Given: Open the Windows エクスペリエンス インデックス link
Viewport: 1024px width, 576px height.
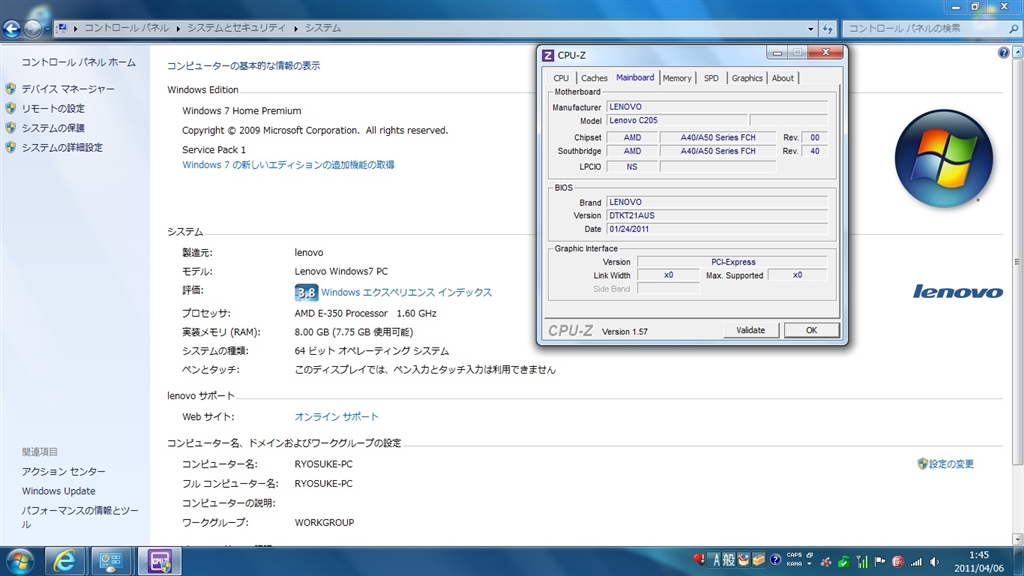Looking at the screenshot, I should tap(406, 293).
